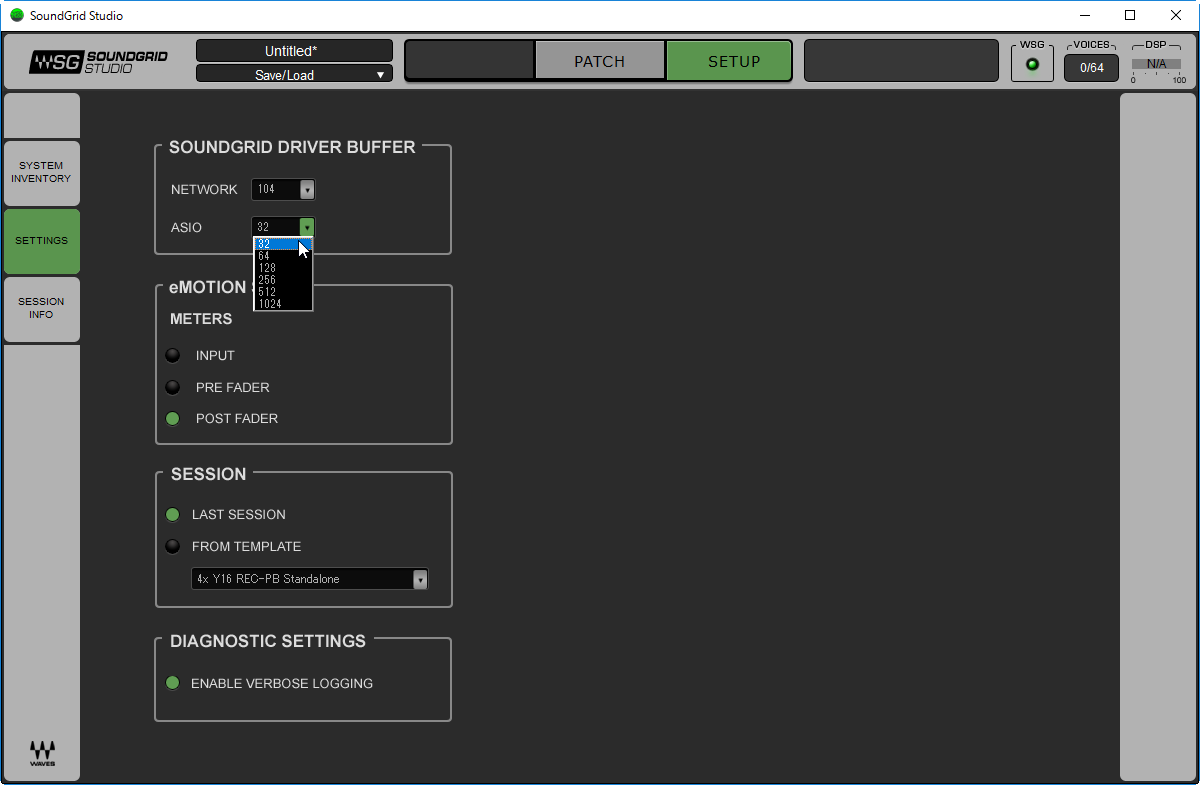
Task: Click the Untitled* session name field
Action: [x=294, y=51]
